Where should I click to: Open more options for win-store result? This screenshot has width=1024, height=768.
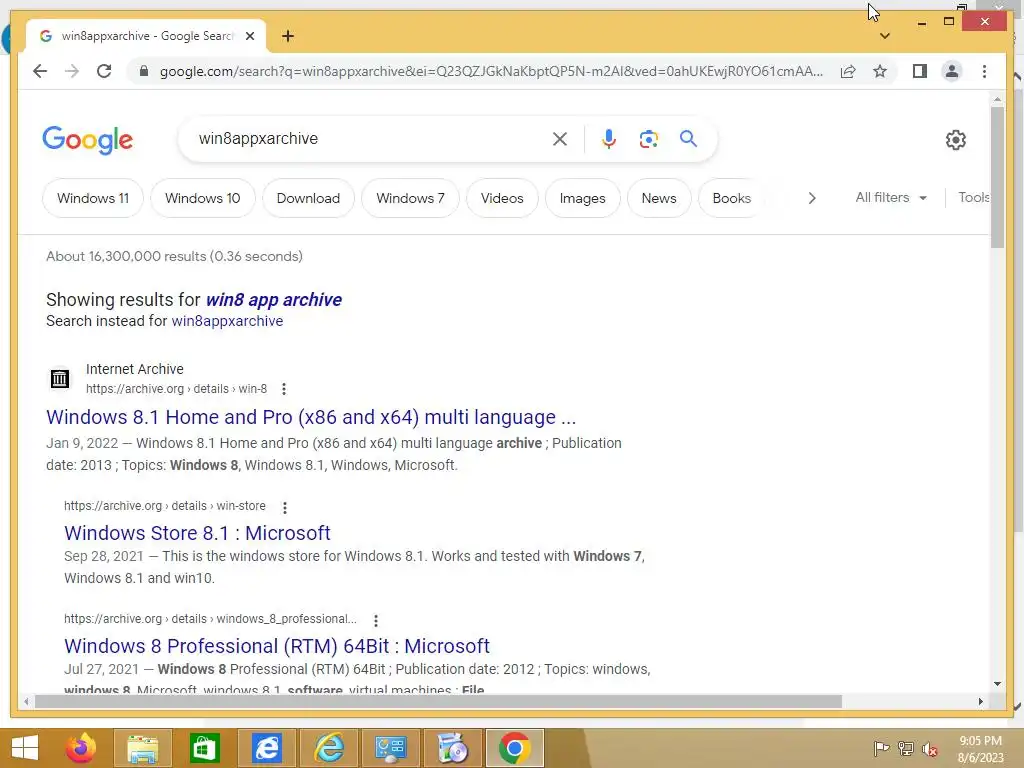click(285, 507)
